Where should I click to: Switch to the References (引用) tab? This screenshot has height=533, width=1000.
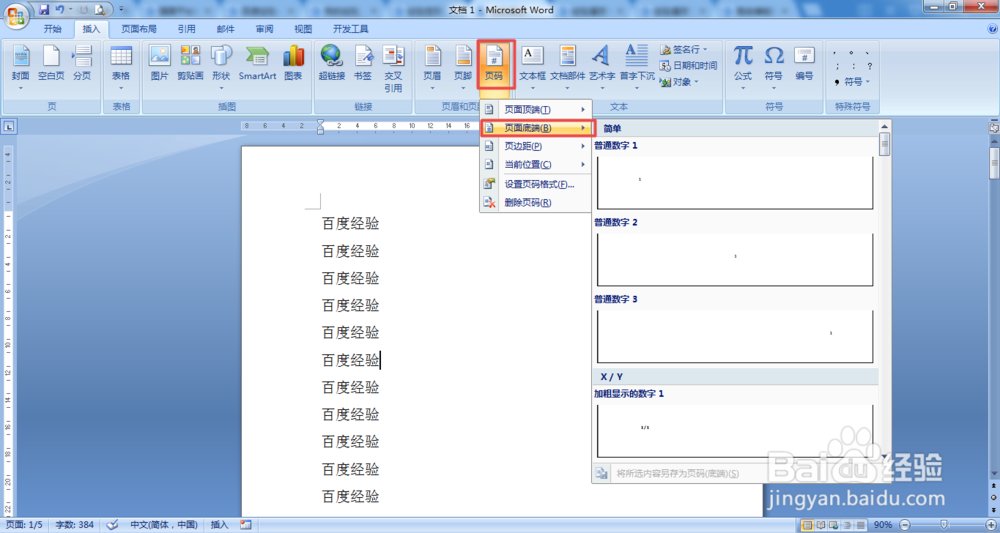(186, 29)
